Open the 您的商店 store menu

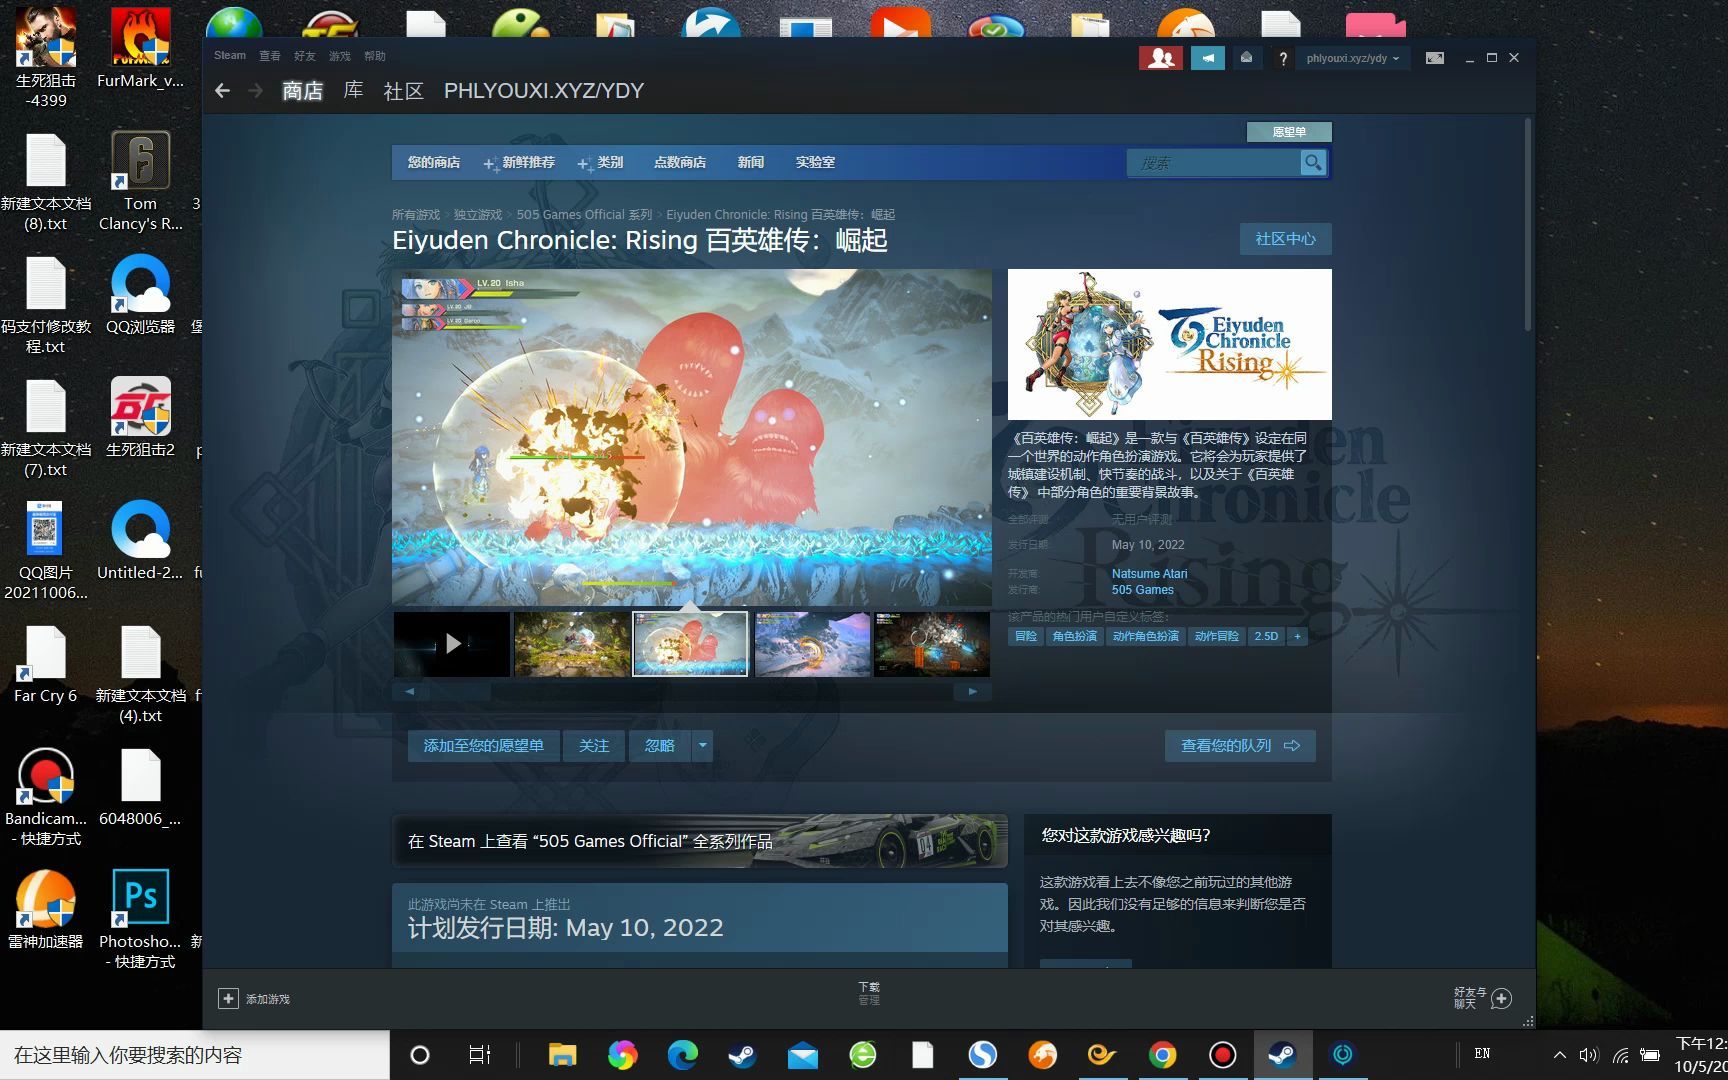click(434, 162)
